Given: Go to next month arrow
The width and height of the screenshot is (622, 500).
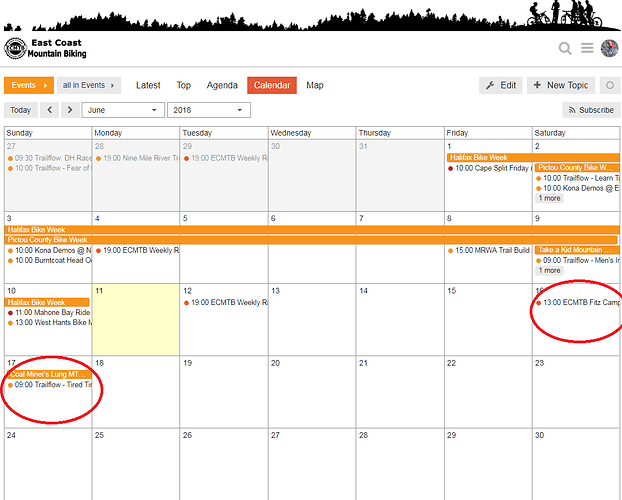Looking at the screenshot, I should coord(70,110).
